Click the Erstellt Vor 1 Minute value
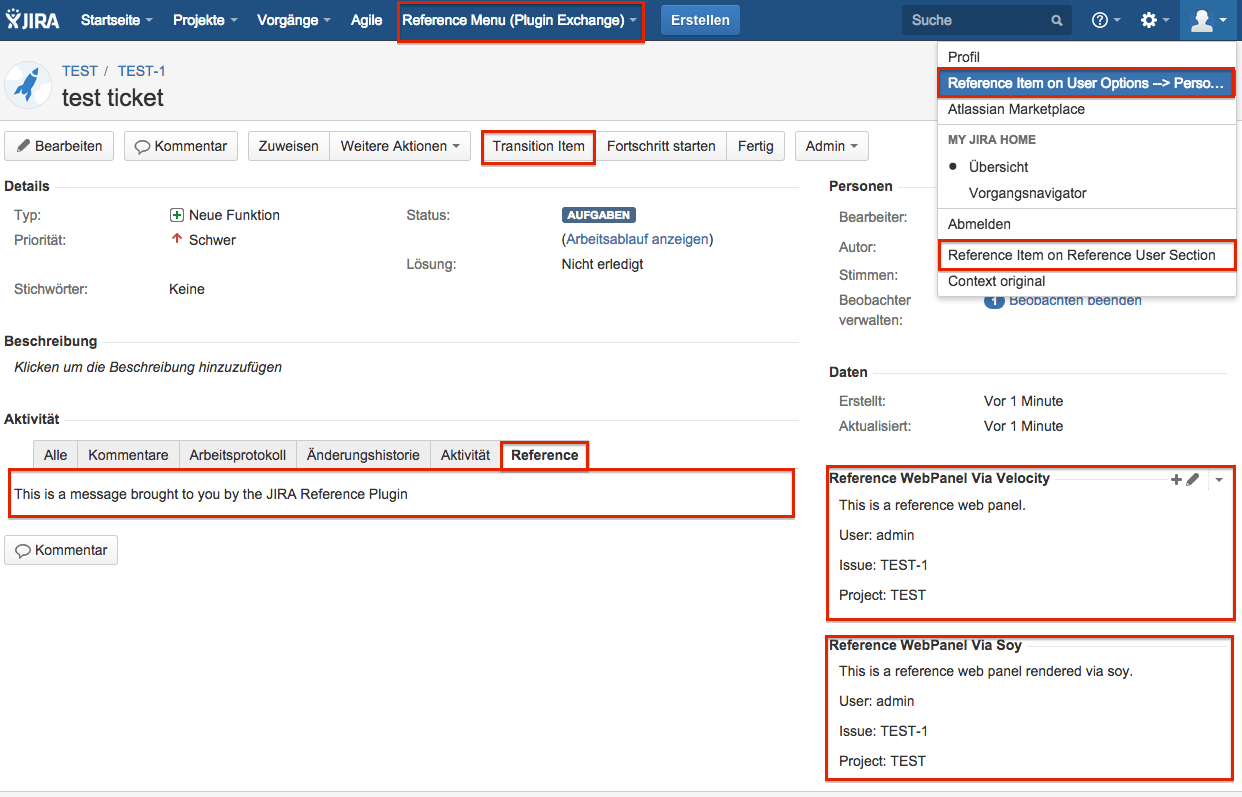1242x797 pixels. click(1023, 401)
